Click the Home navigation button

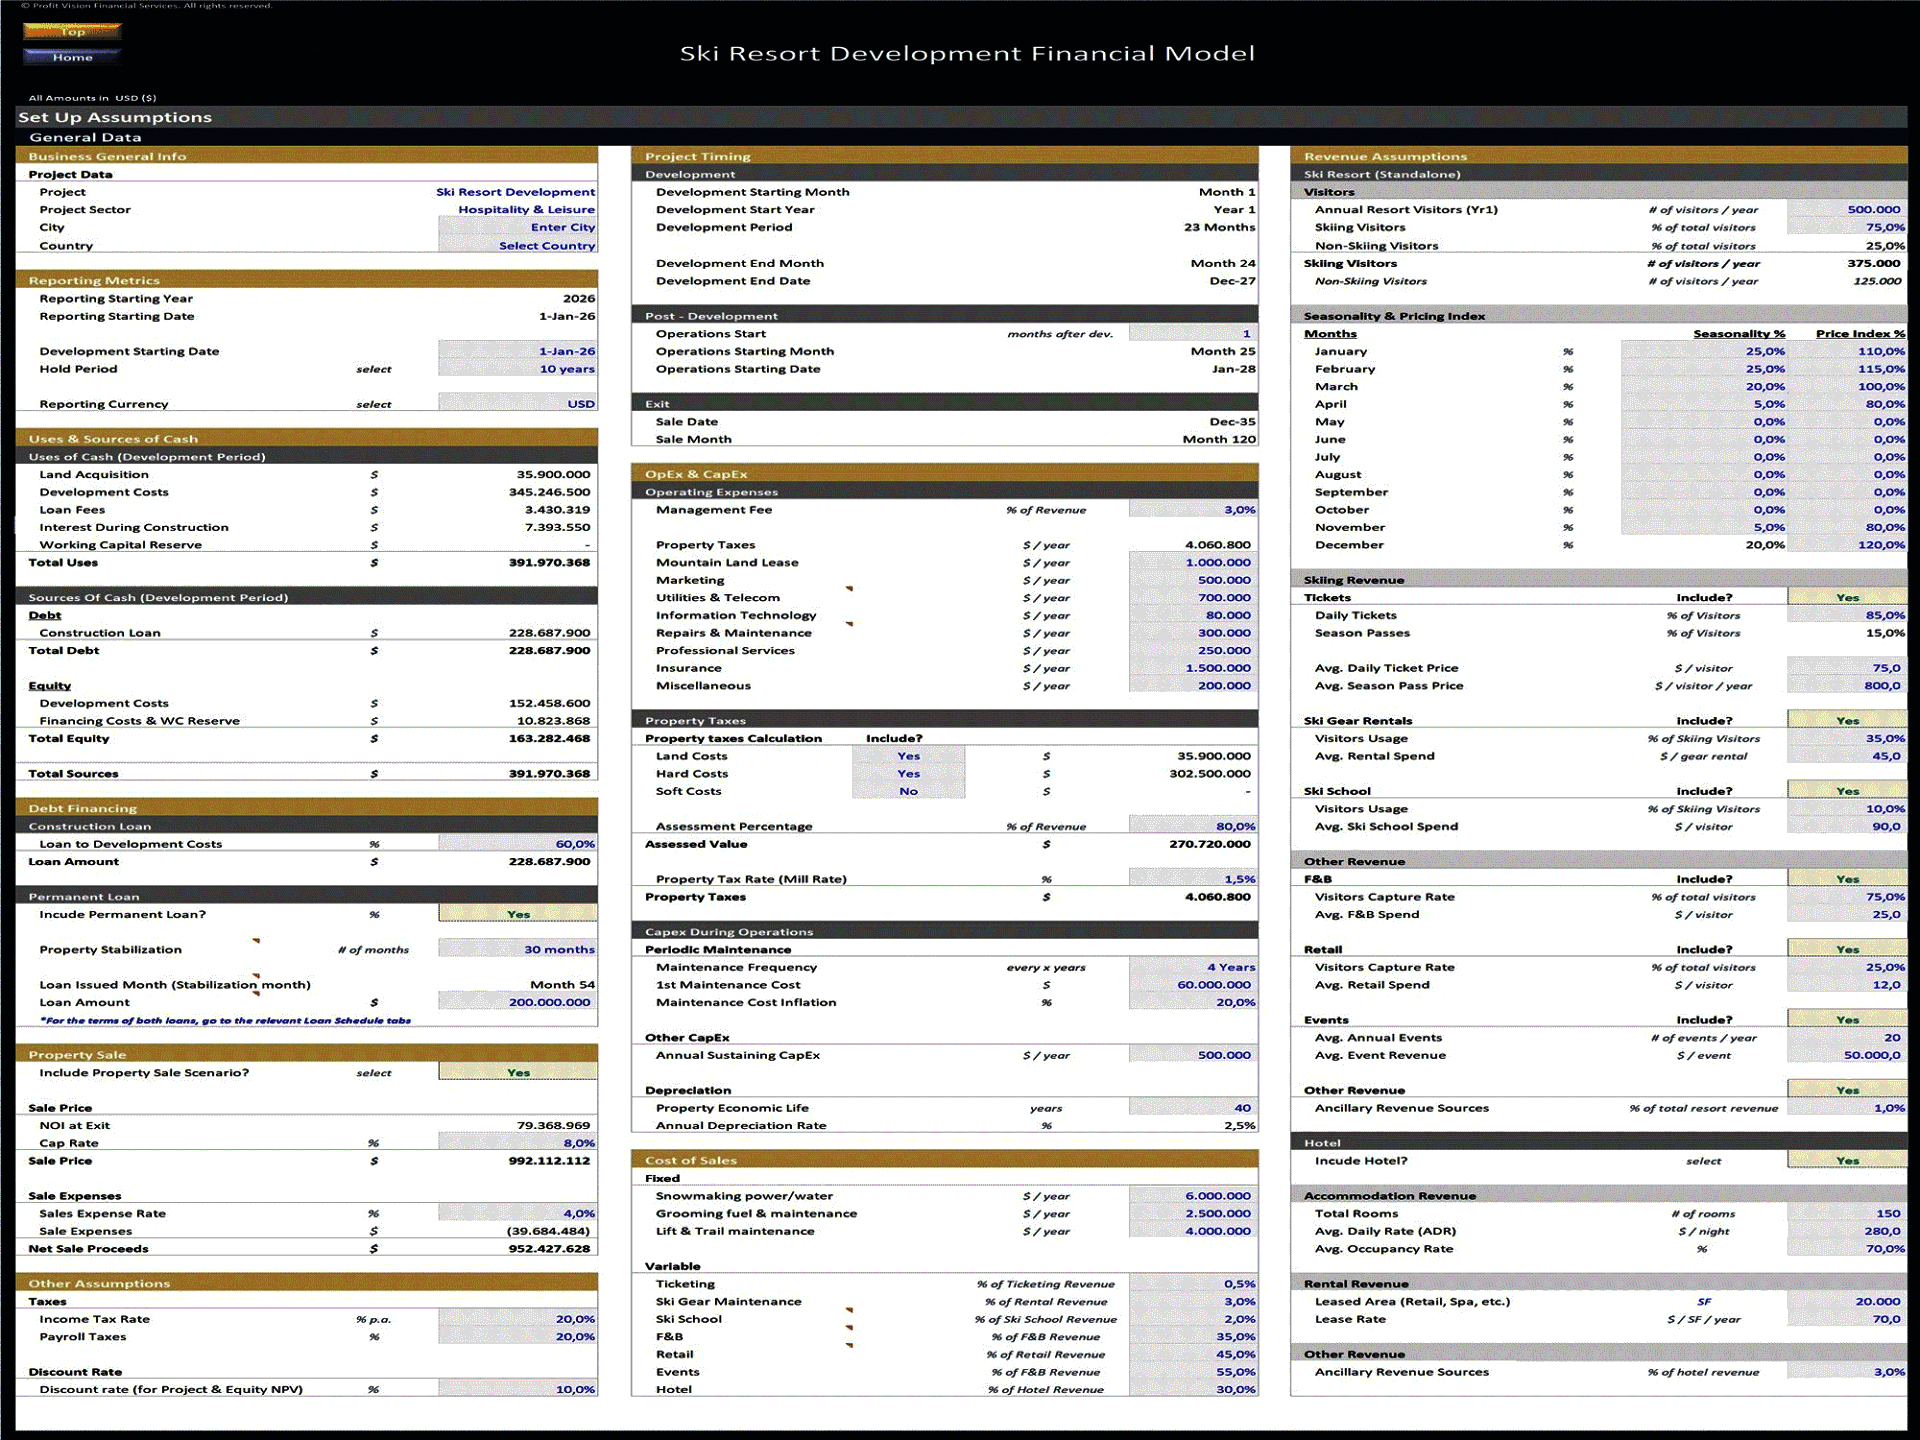(72, 57)
